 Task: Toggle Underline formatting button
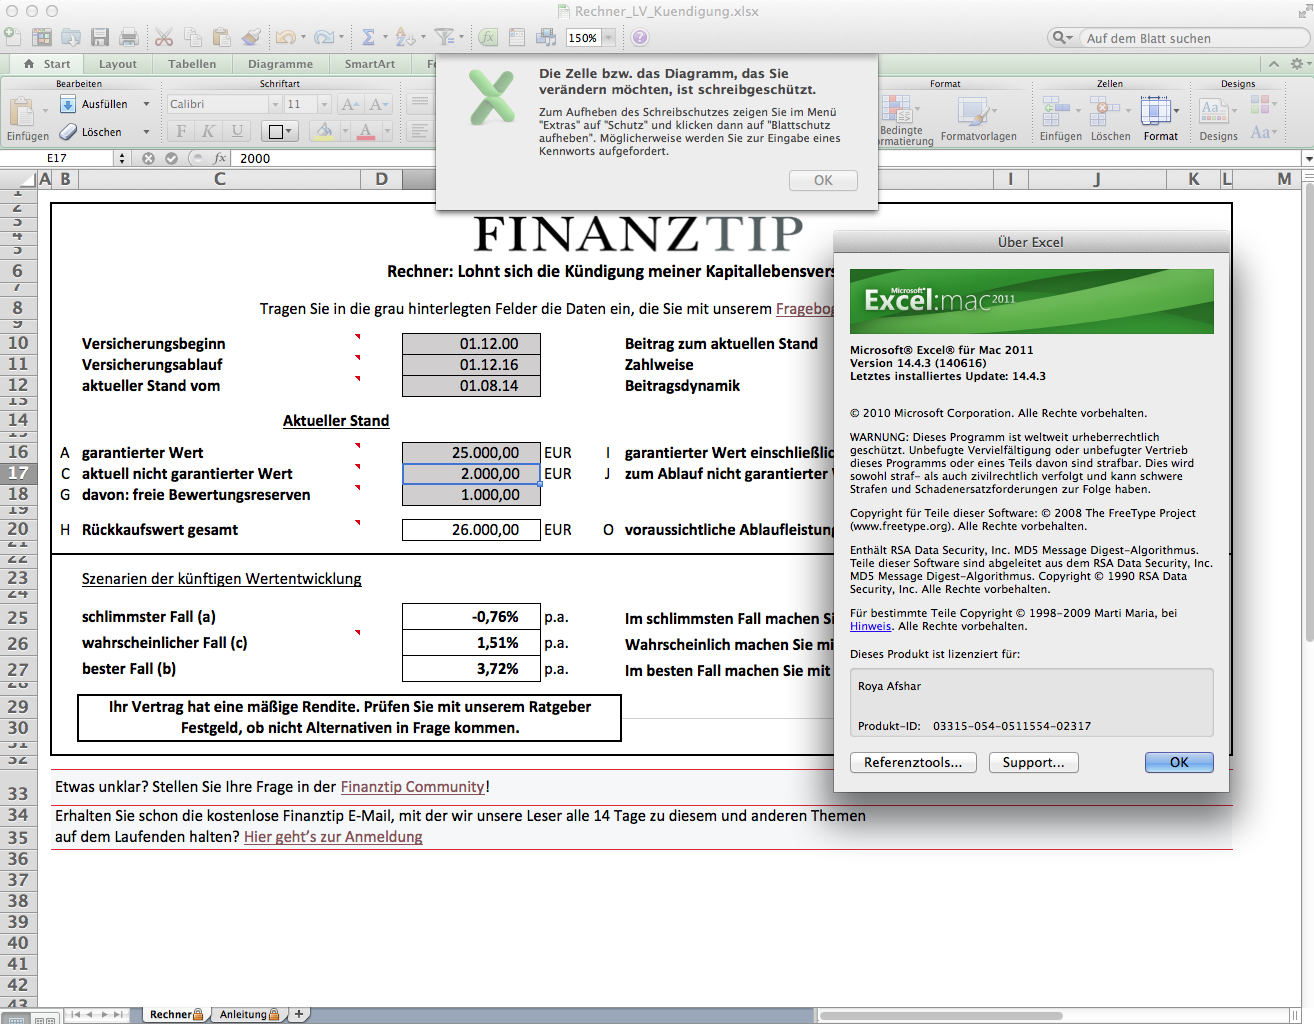pos(237,131)
